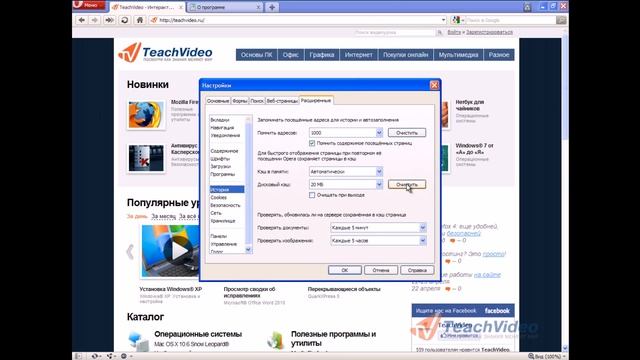
Task: Close the Настройки dialog
Action: point(434,85)
